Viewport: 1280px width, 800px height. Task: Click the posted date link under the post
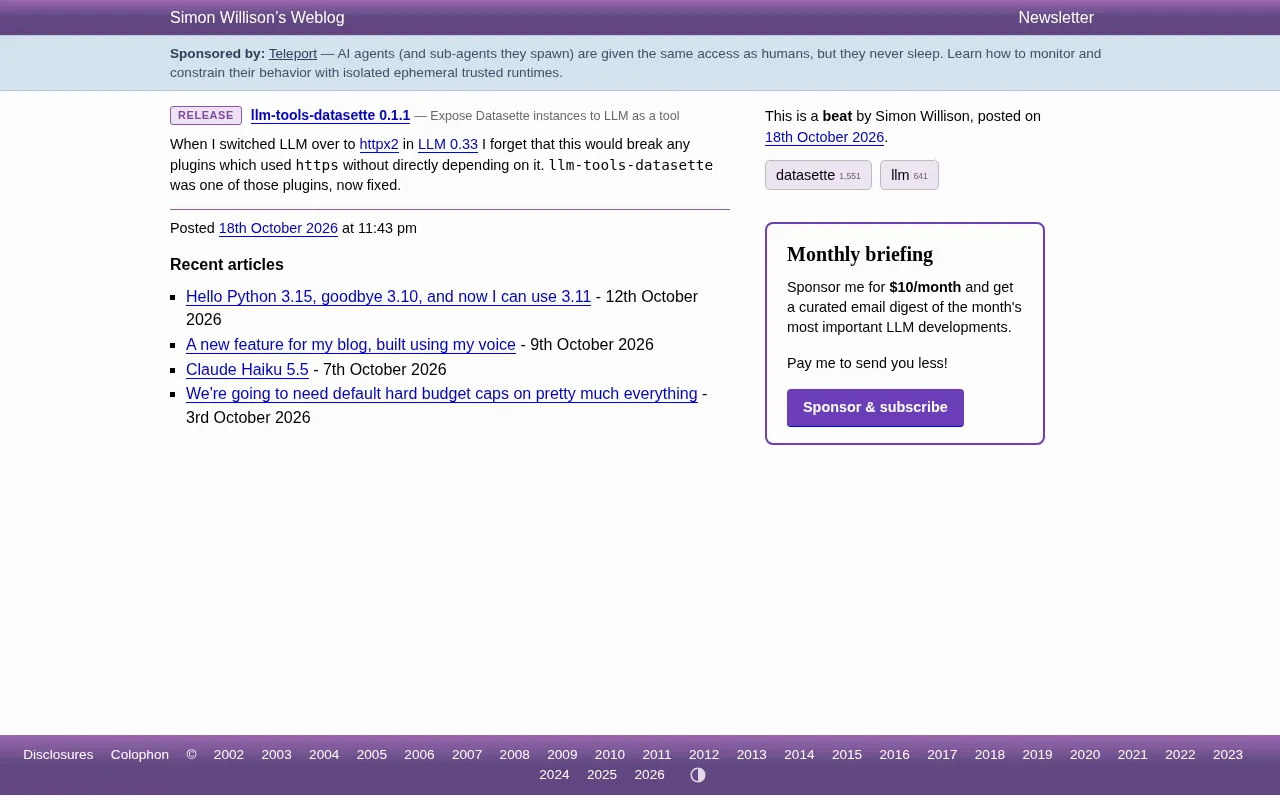pyautogui.click(x=278, y=229)
